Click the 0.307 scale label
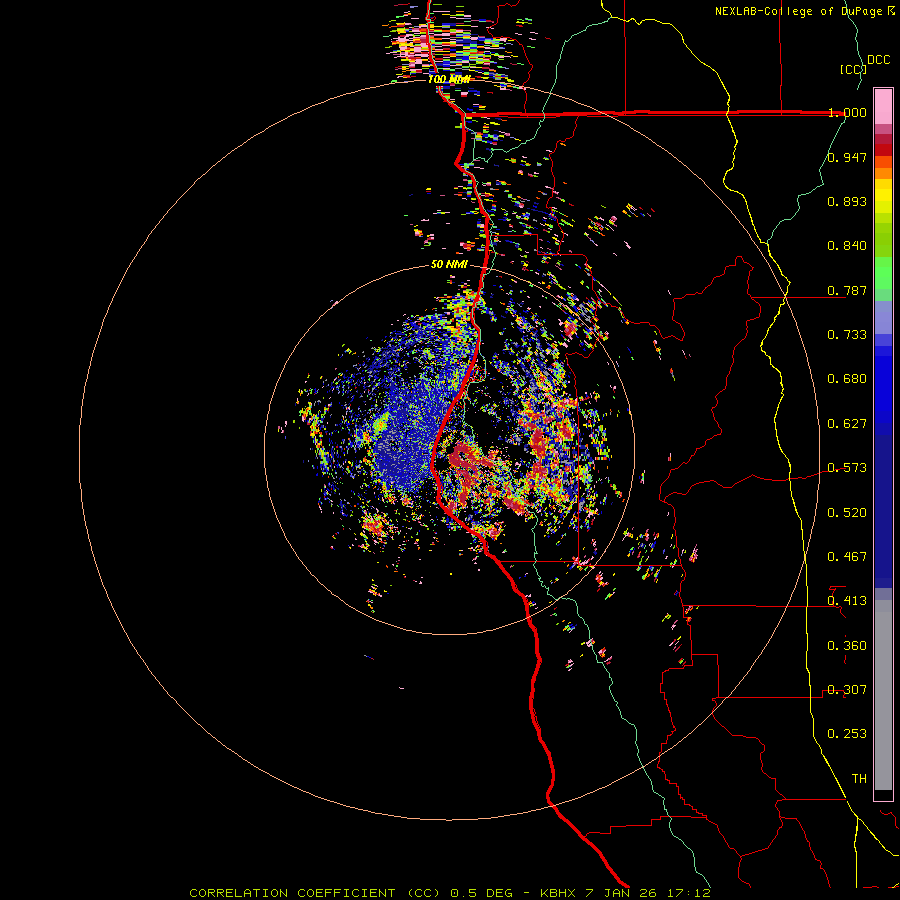900x900 pixels. point(847,690)
